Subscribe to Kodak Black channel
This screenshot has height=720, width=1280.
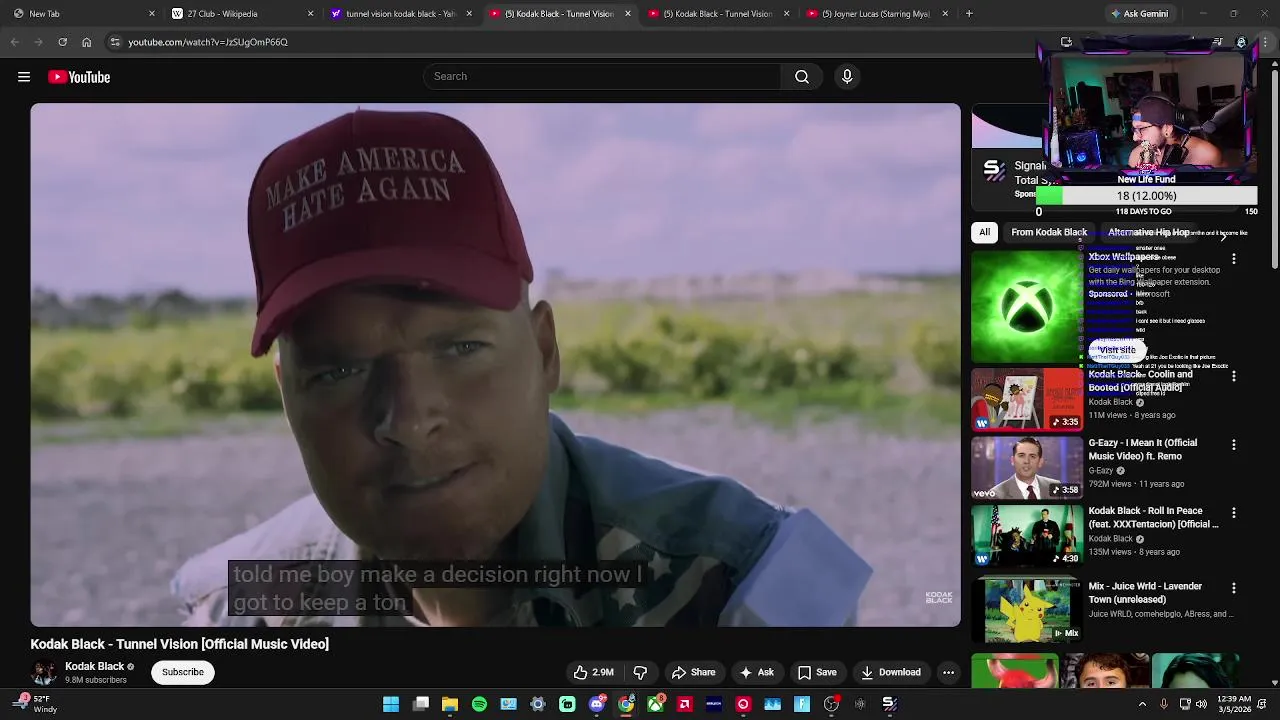pos(183,672)
